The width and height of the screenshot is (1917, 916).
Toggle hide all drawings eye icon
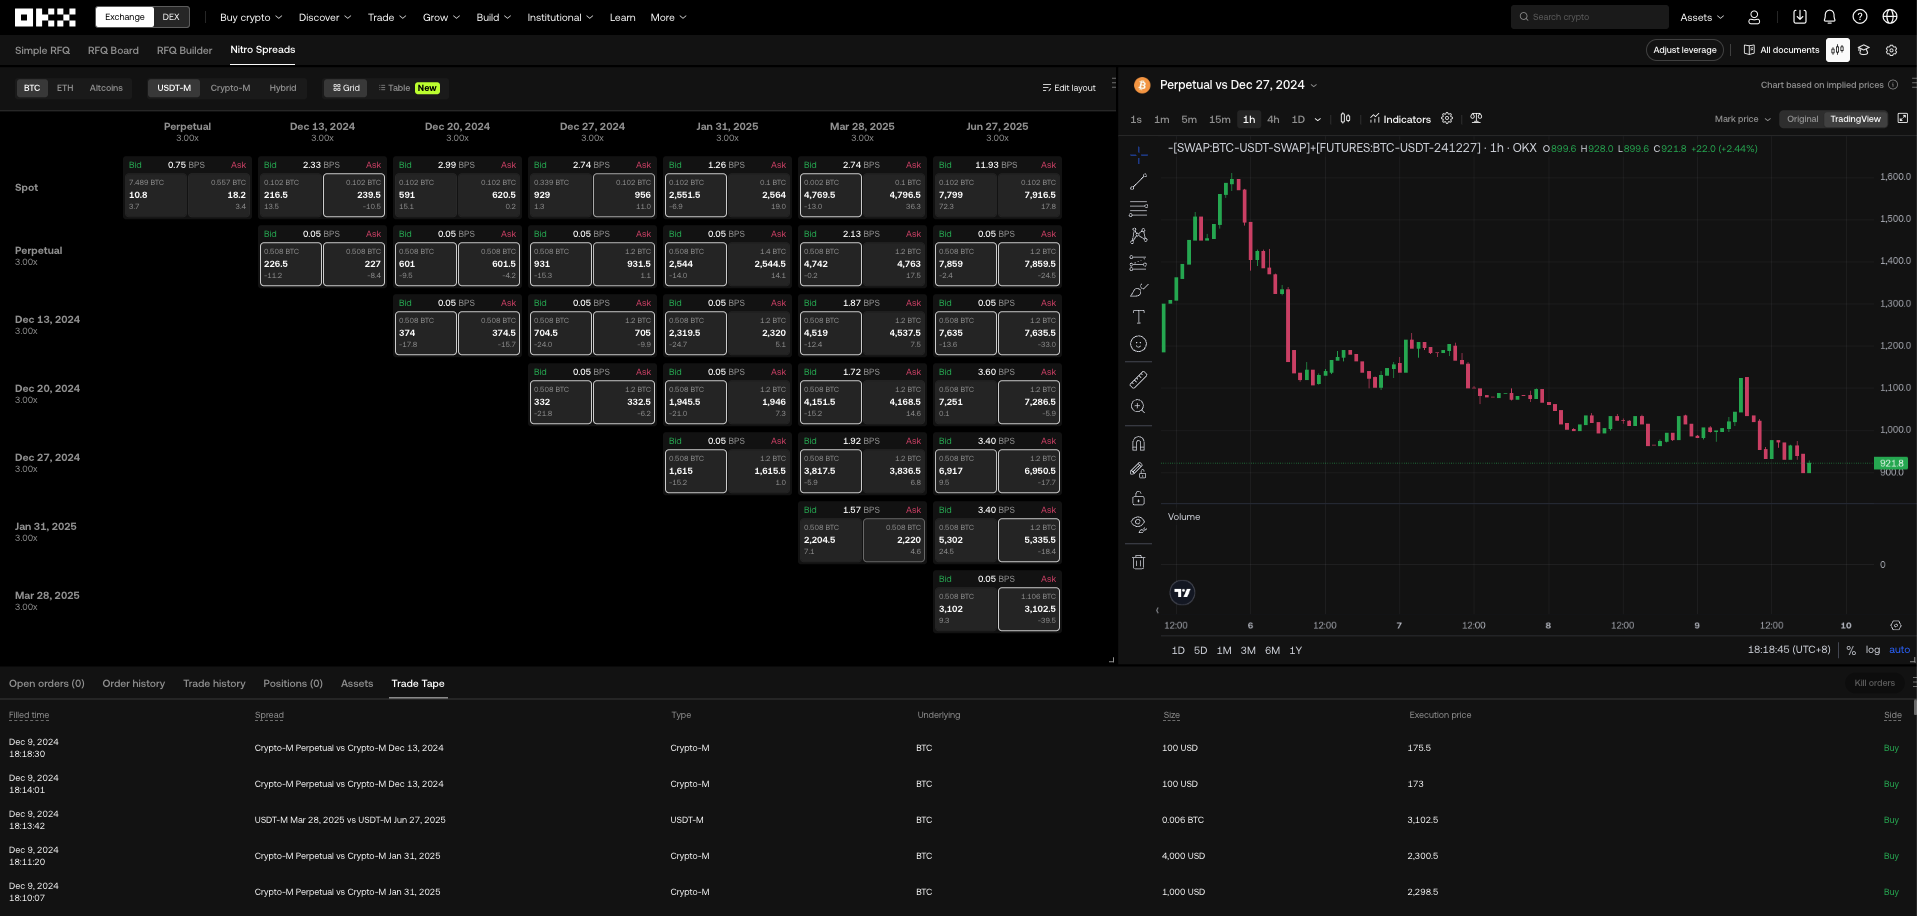[x=1138, y=524]
